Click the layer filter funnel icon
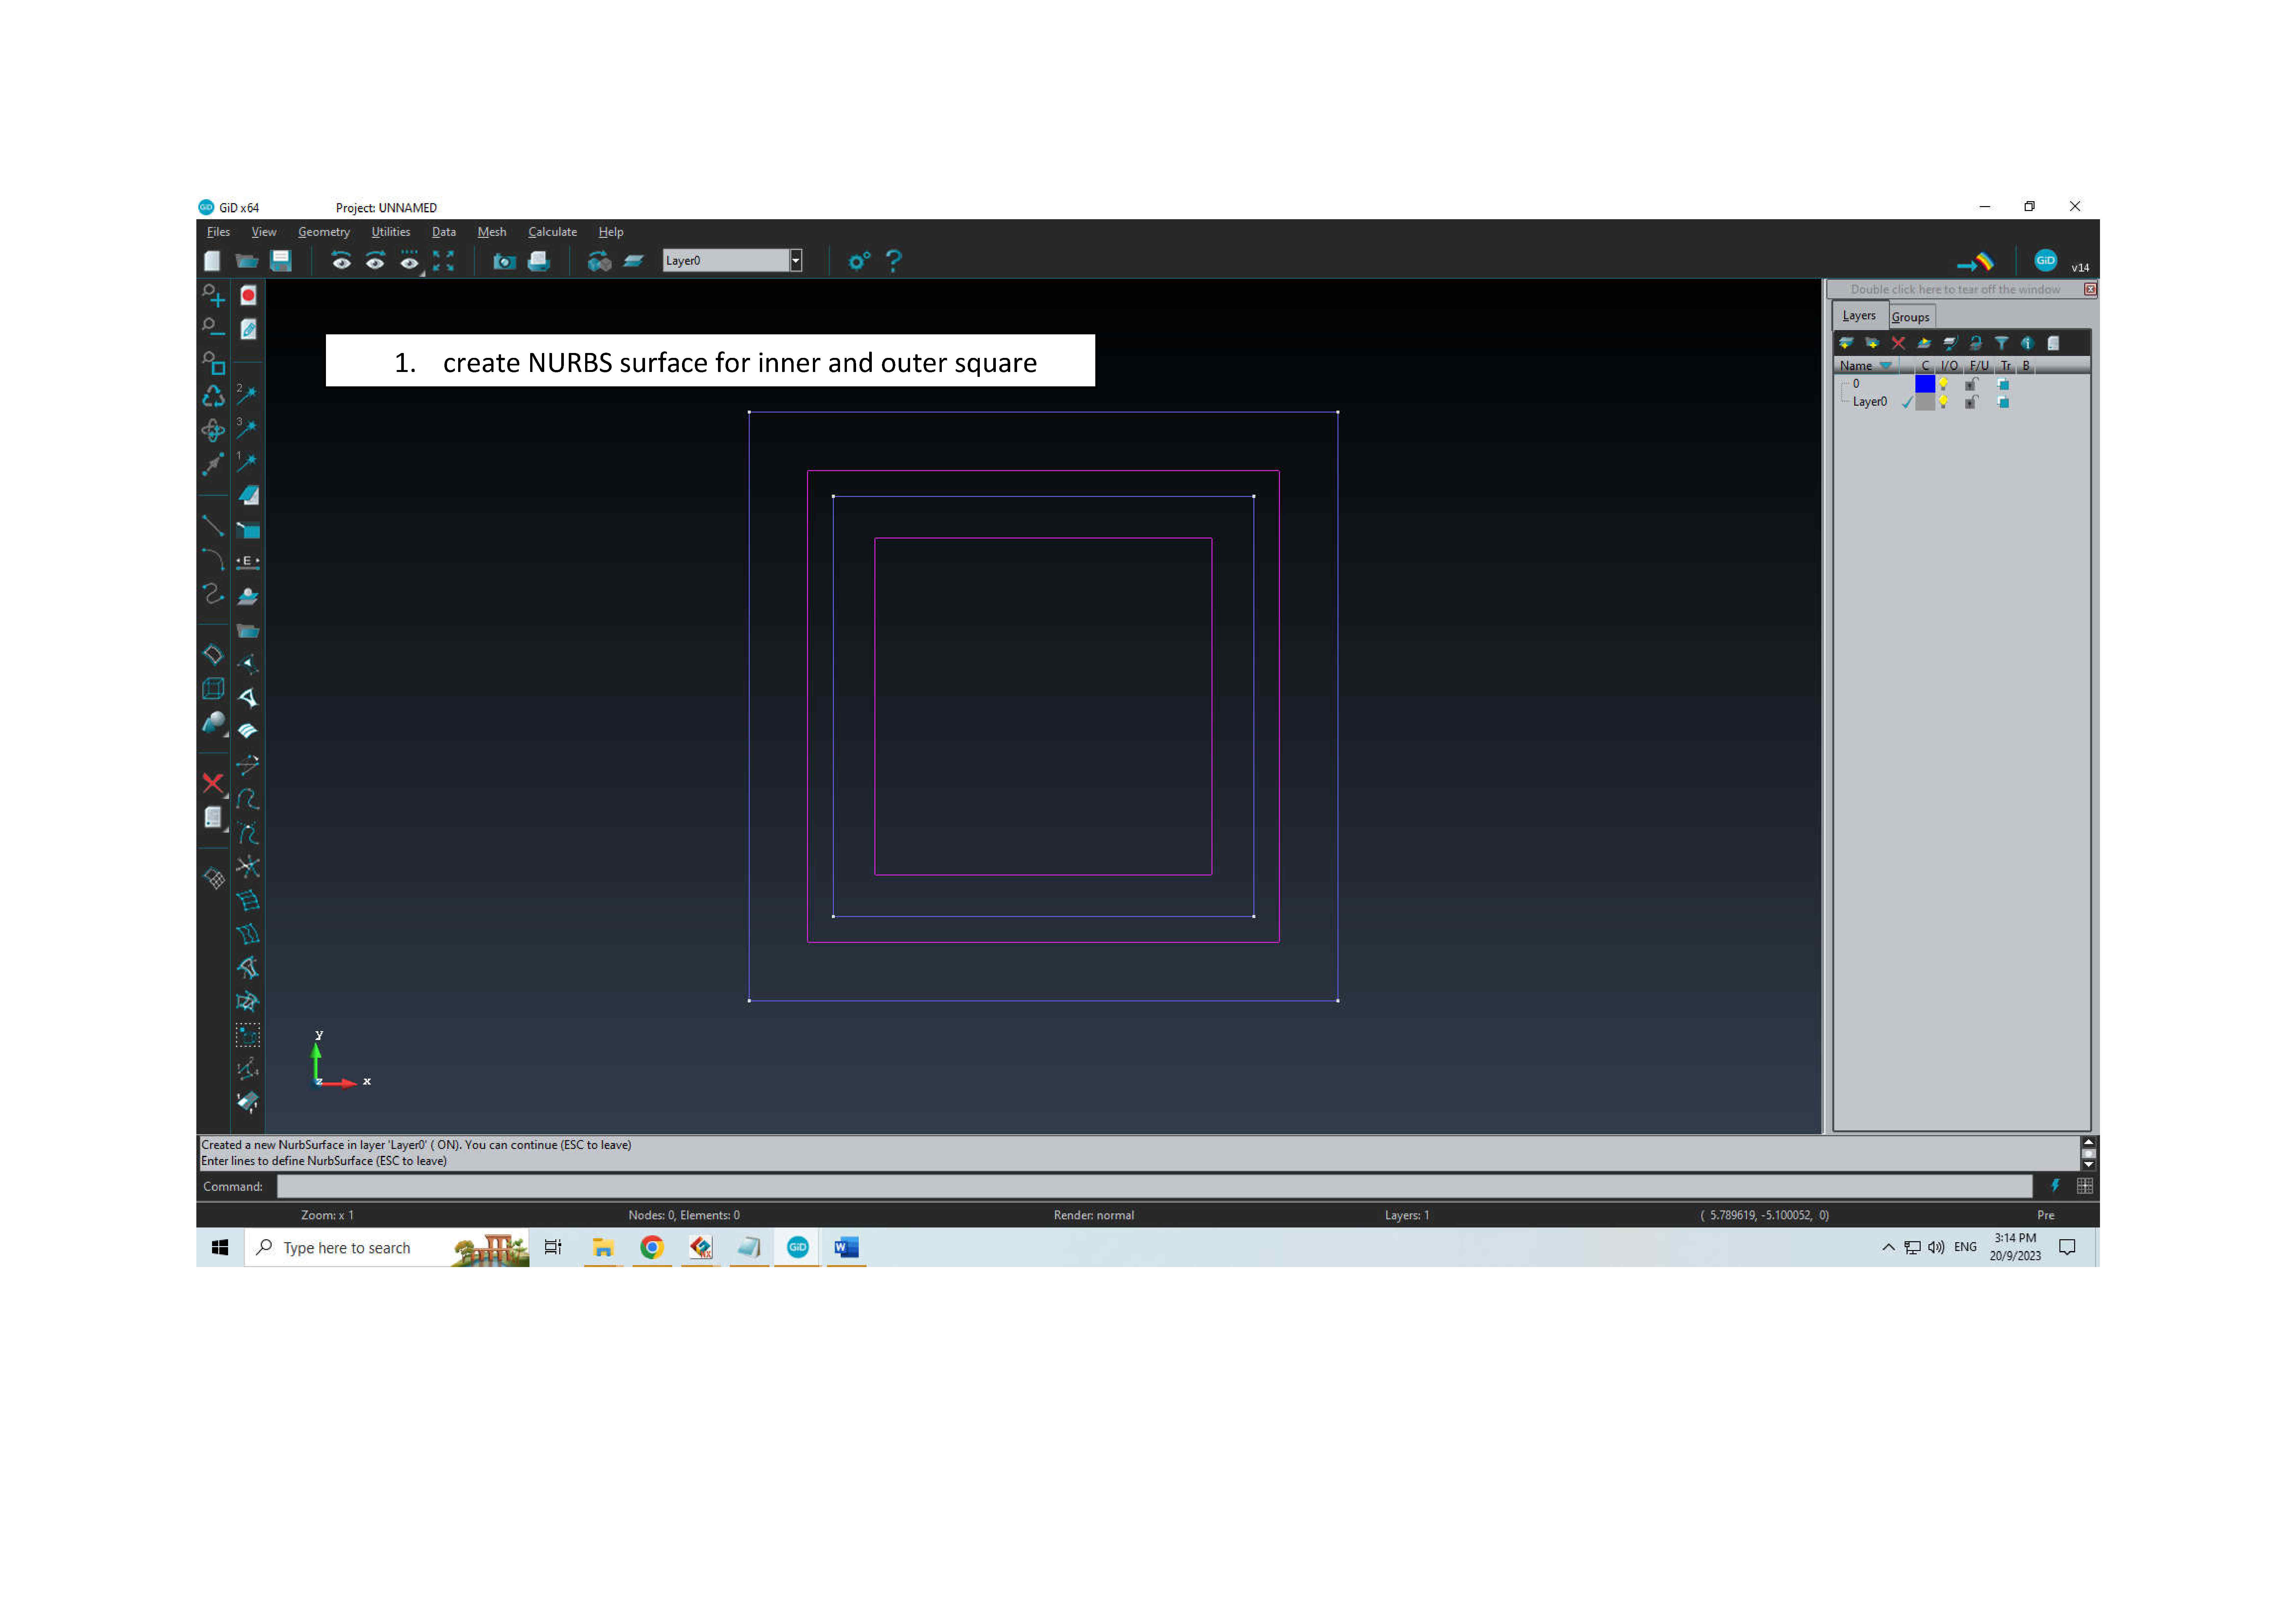This screenshot has height=1623, width=2296. tap(2002, 343)
